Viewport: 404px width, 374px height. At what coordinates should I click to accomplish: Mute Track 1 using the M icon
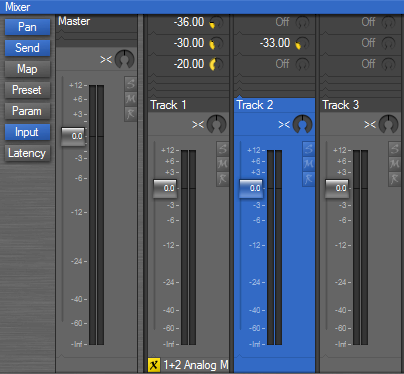tap(222, 163)
